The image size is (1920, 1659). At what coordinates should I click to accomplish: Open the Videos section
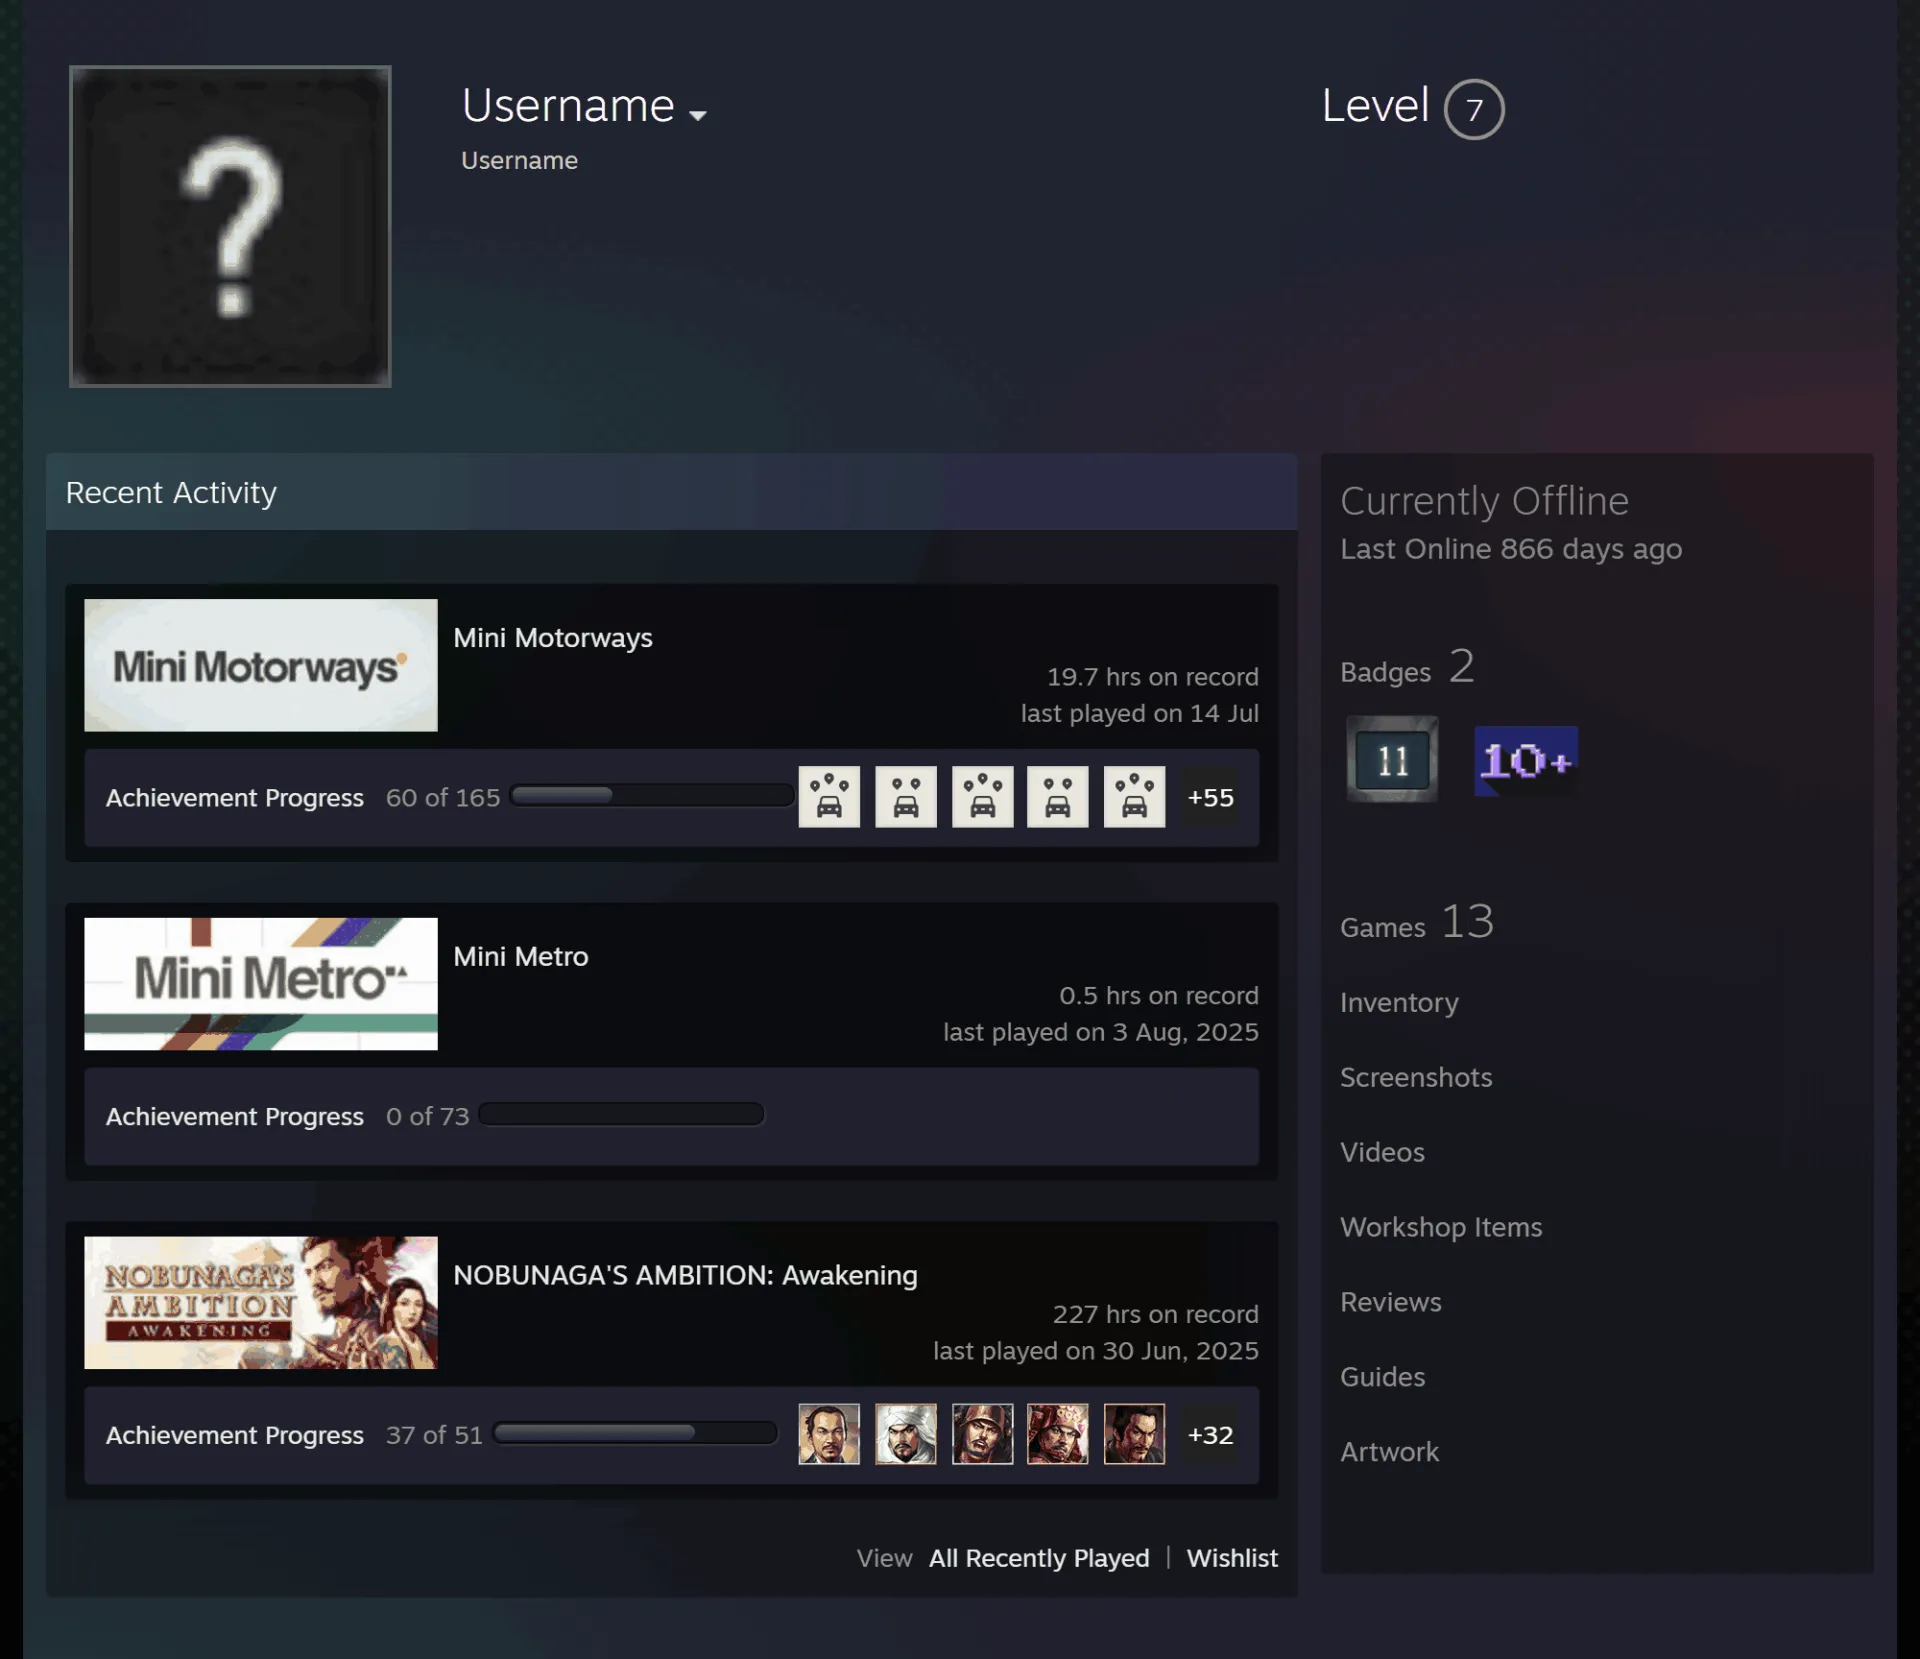click(1382, 1152)
